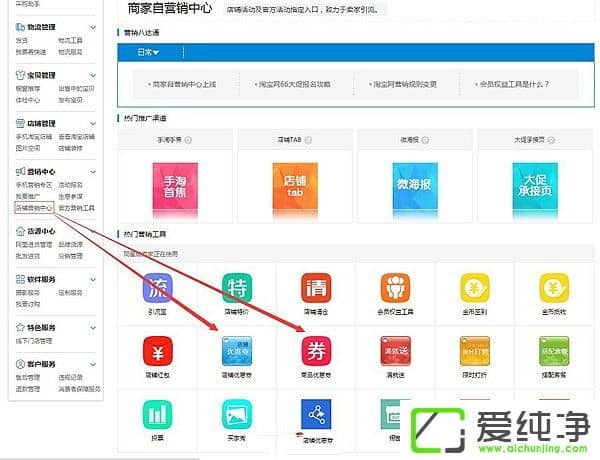The image size is (600, 460).
Task: Open the 限时打折 orange tool icon
Action: tap(476, 352)
